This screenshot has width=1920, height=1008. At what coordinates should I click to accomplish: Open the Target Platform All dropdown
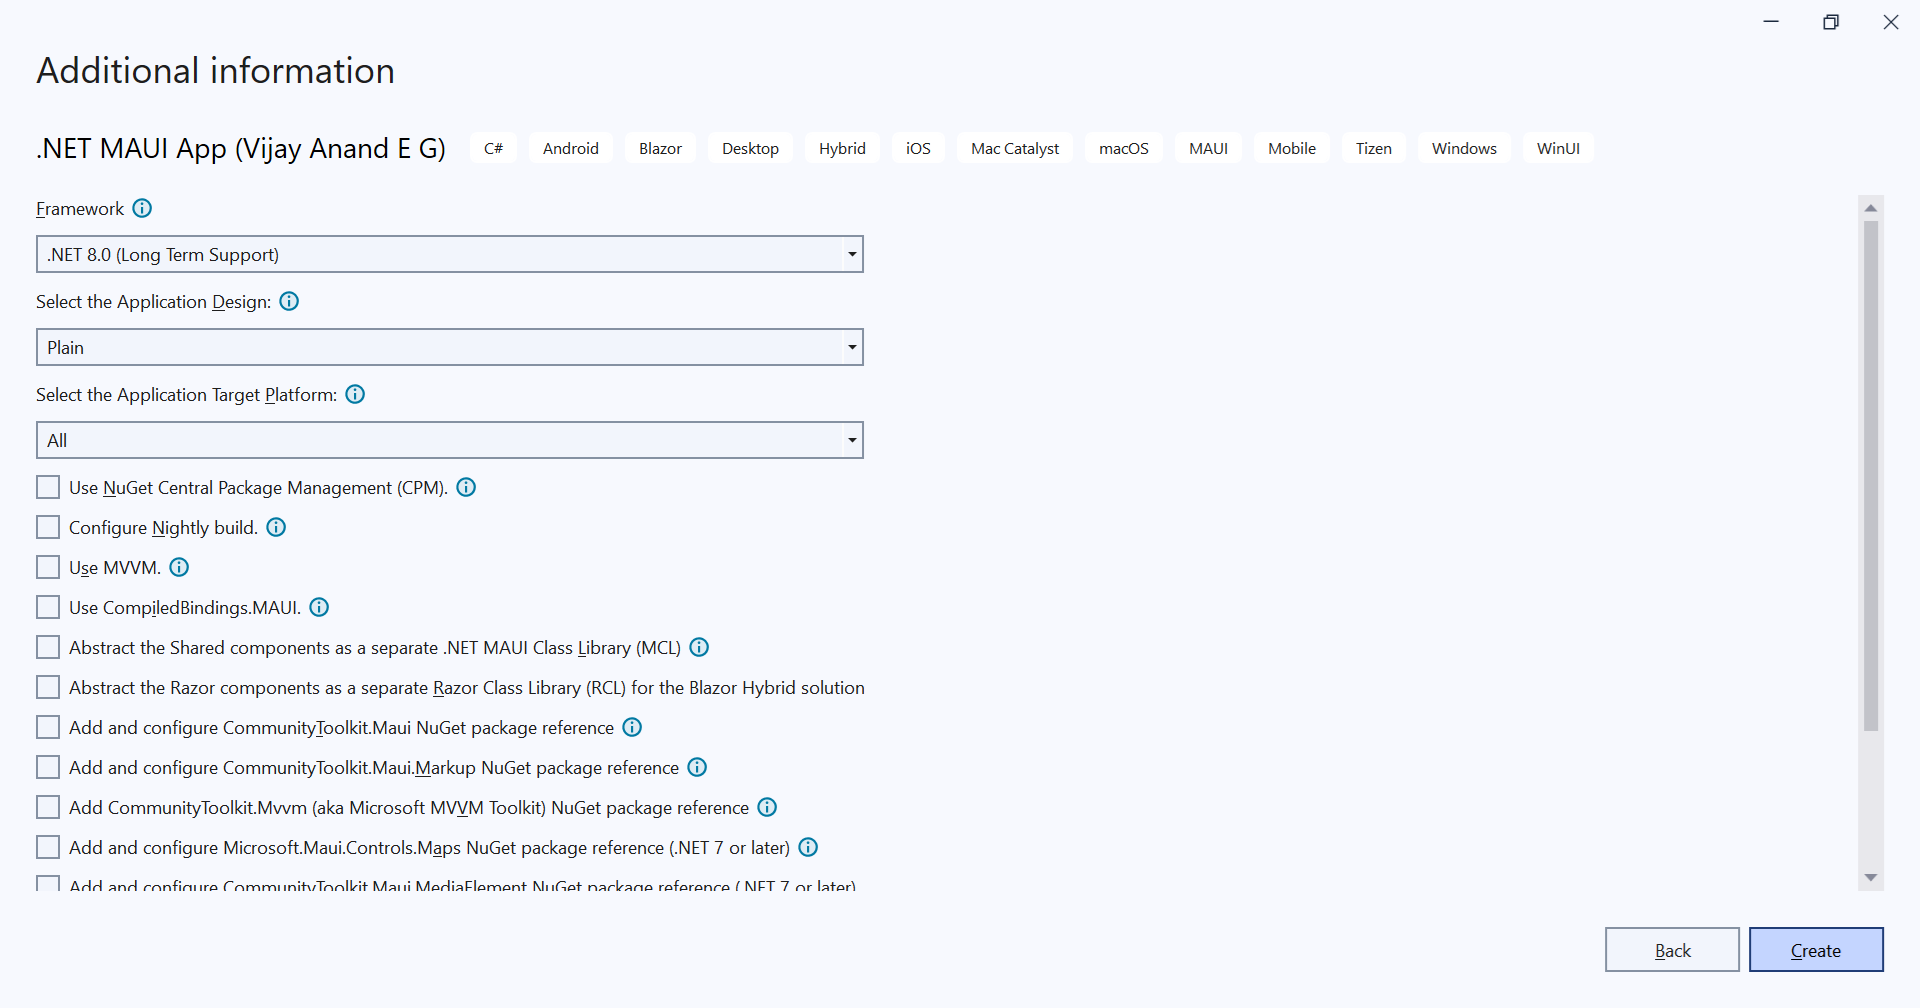pos(450,440)
